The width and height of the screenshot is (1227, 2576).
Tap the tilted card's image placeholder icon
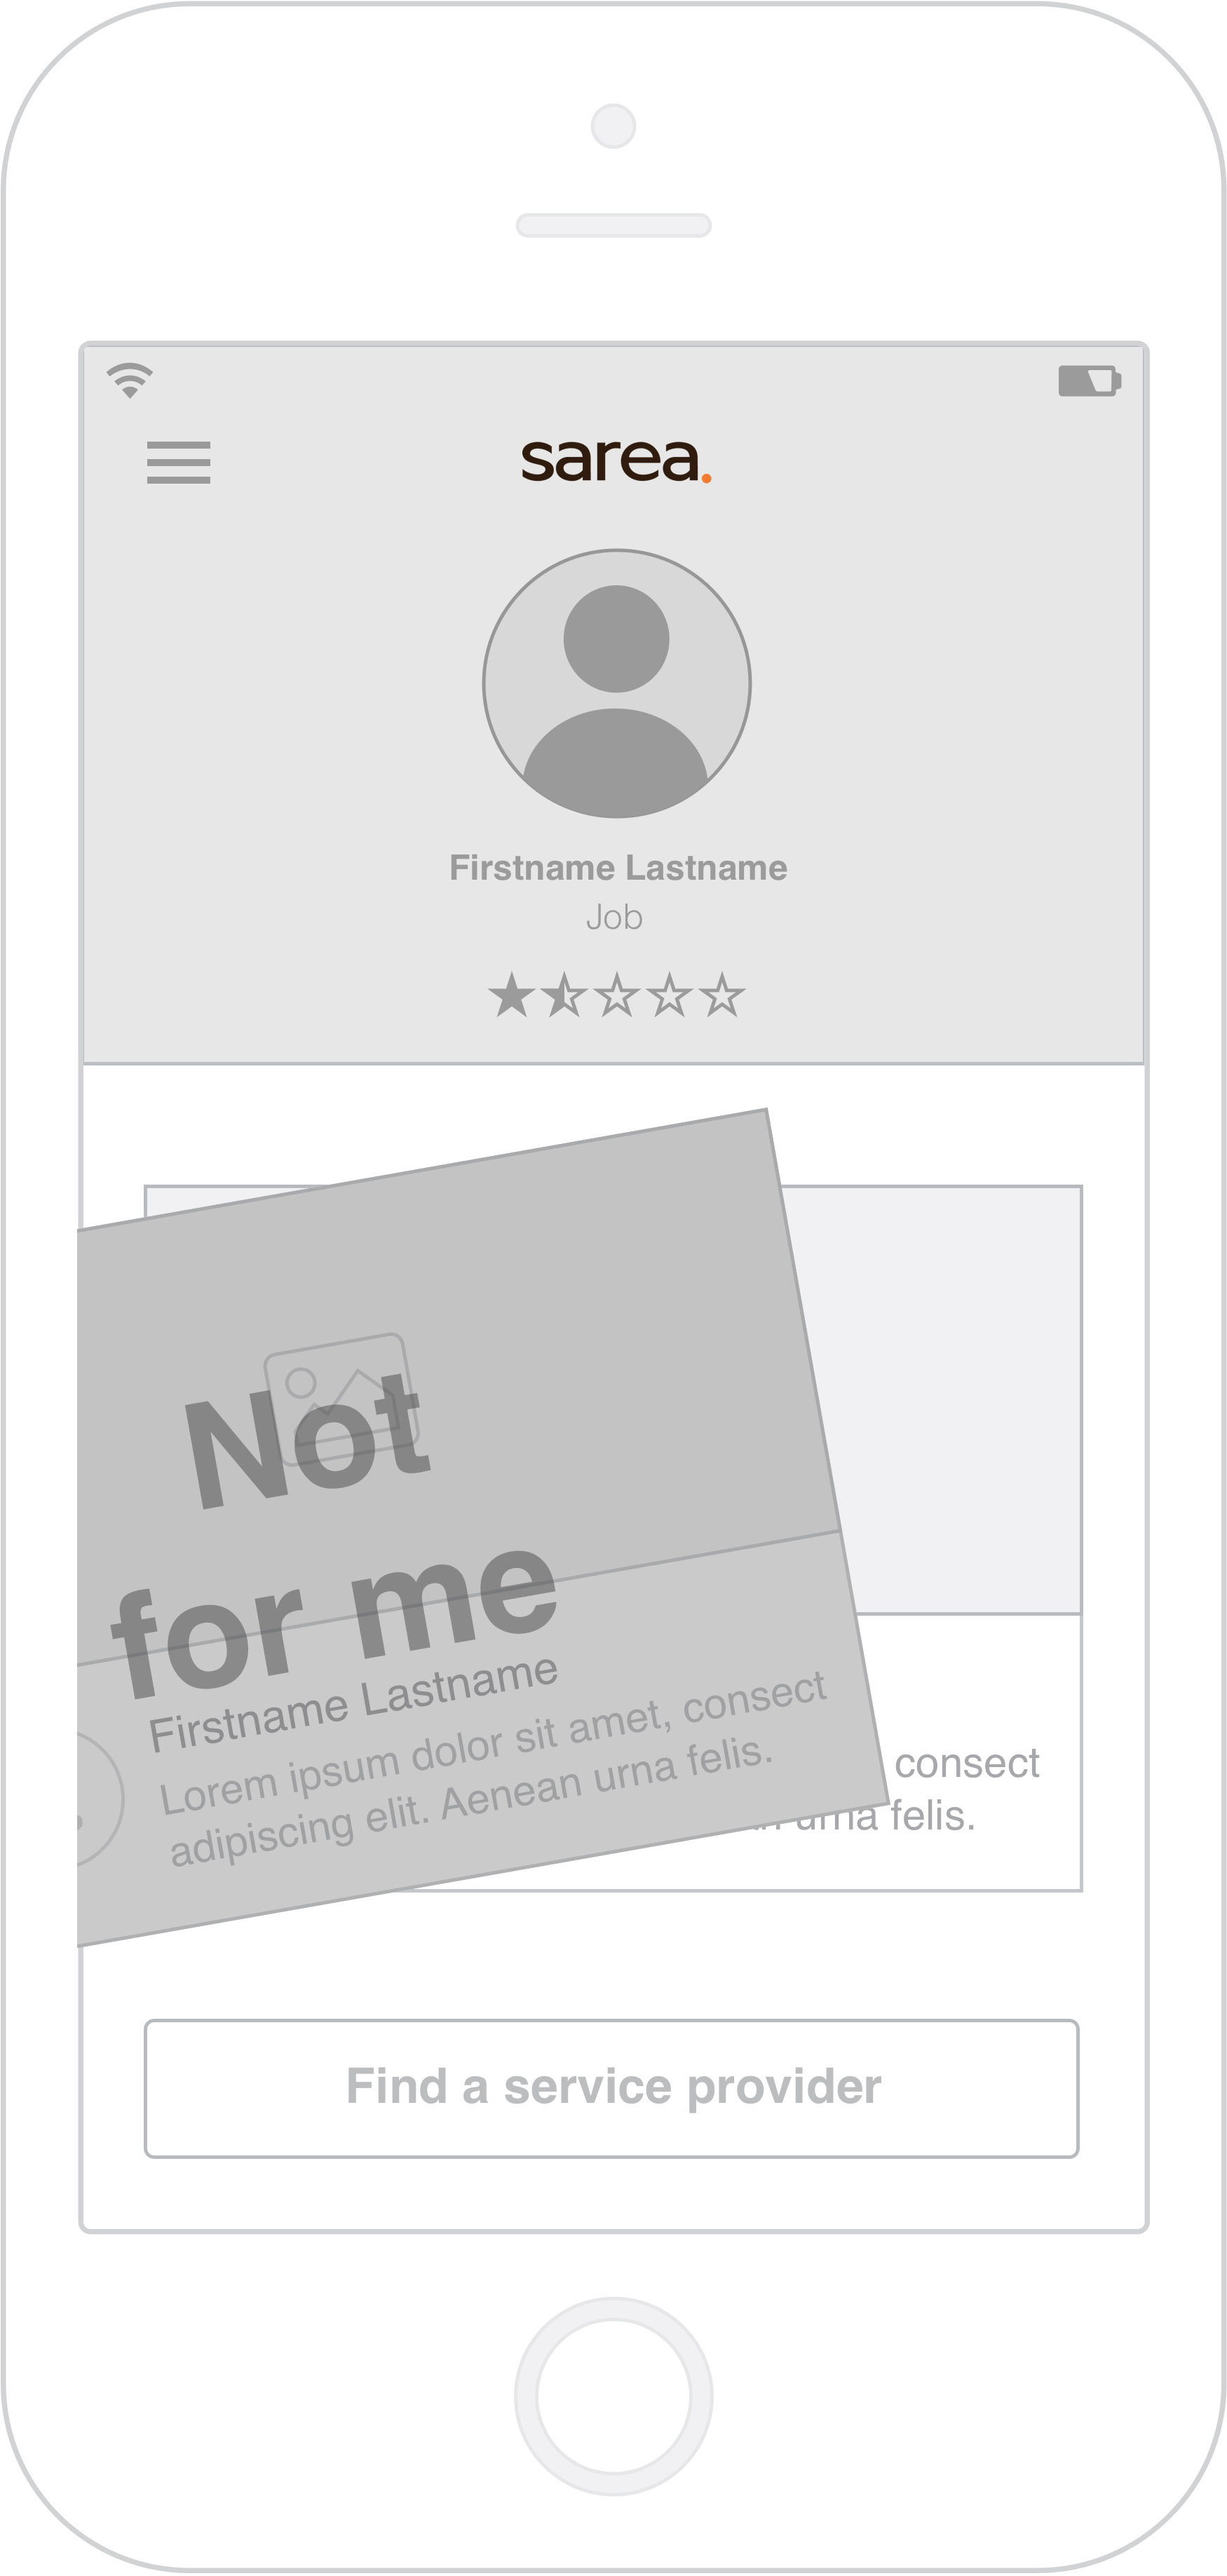(x=341, y=1397)
